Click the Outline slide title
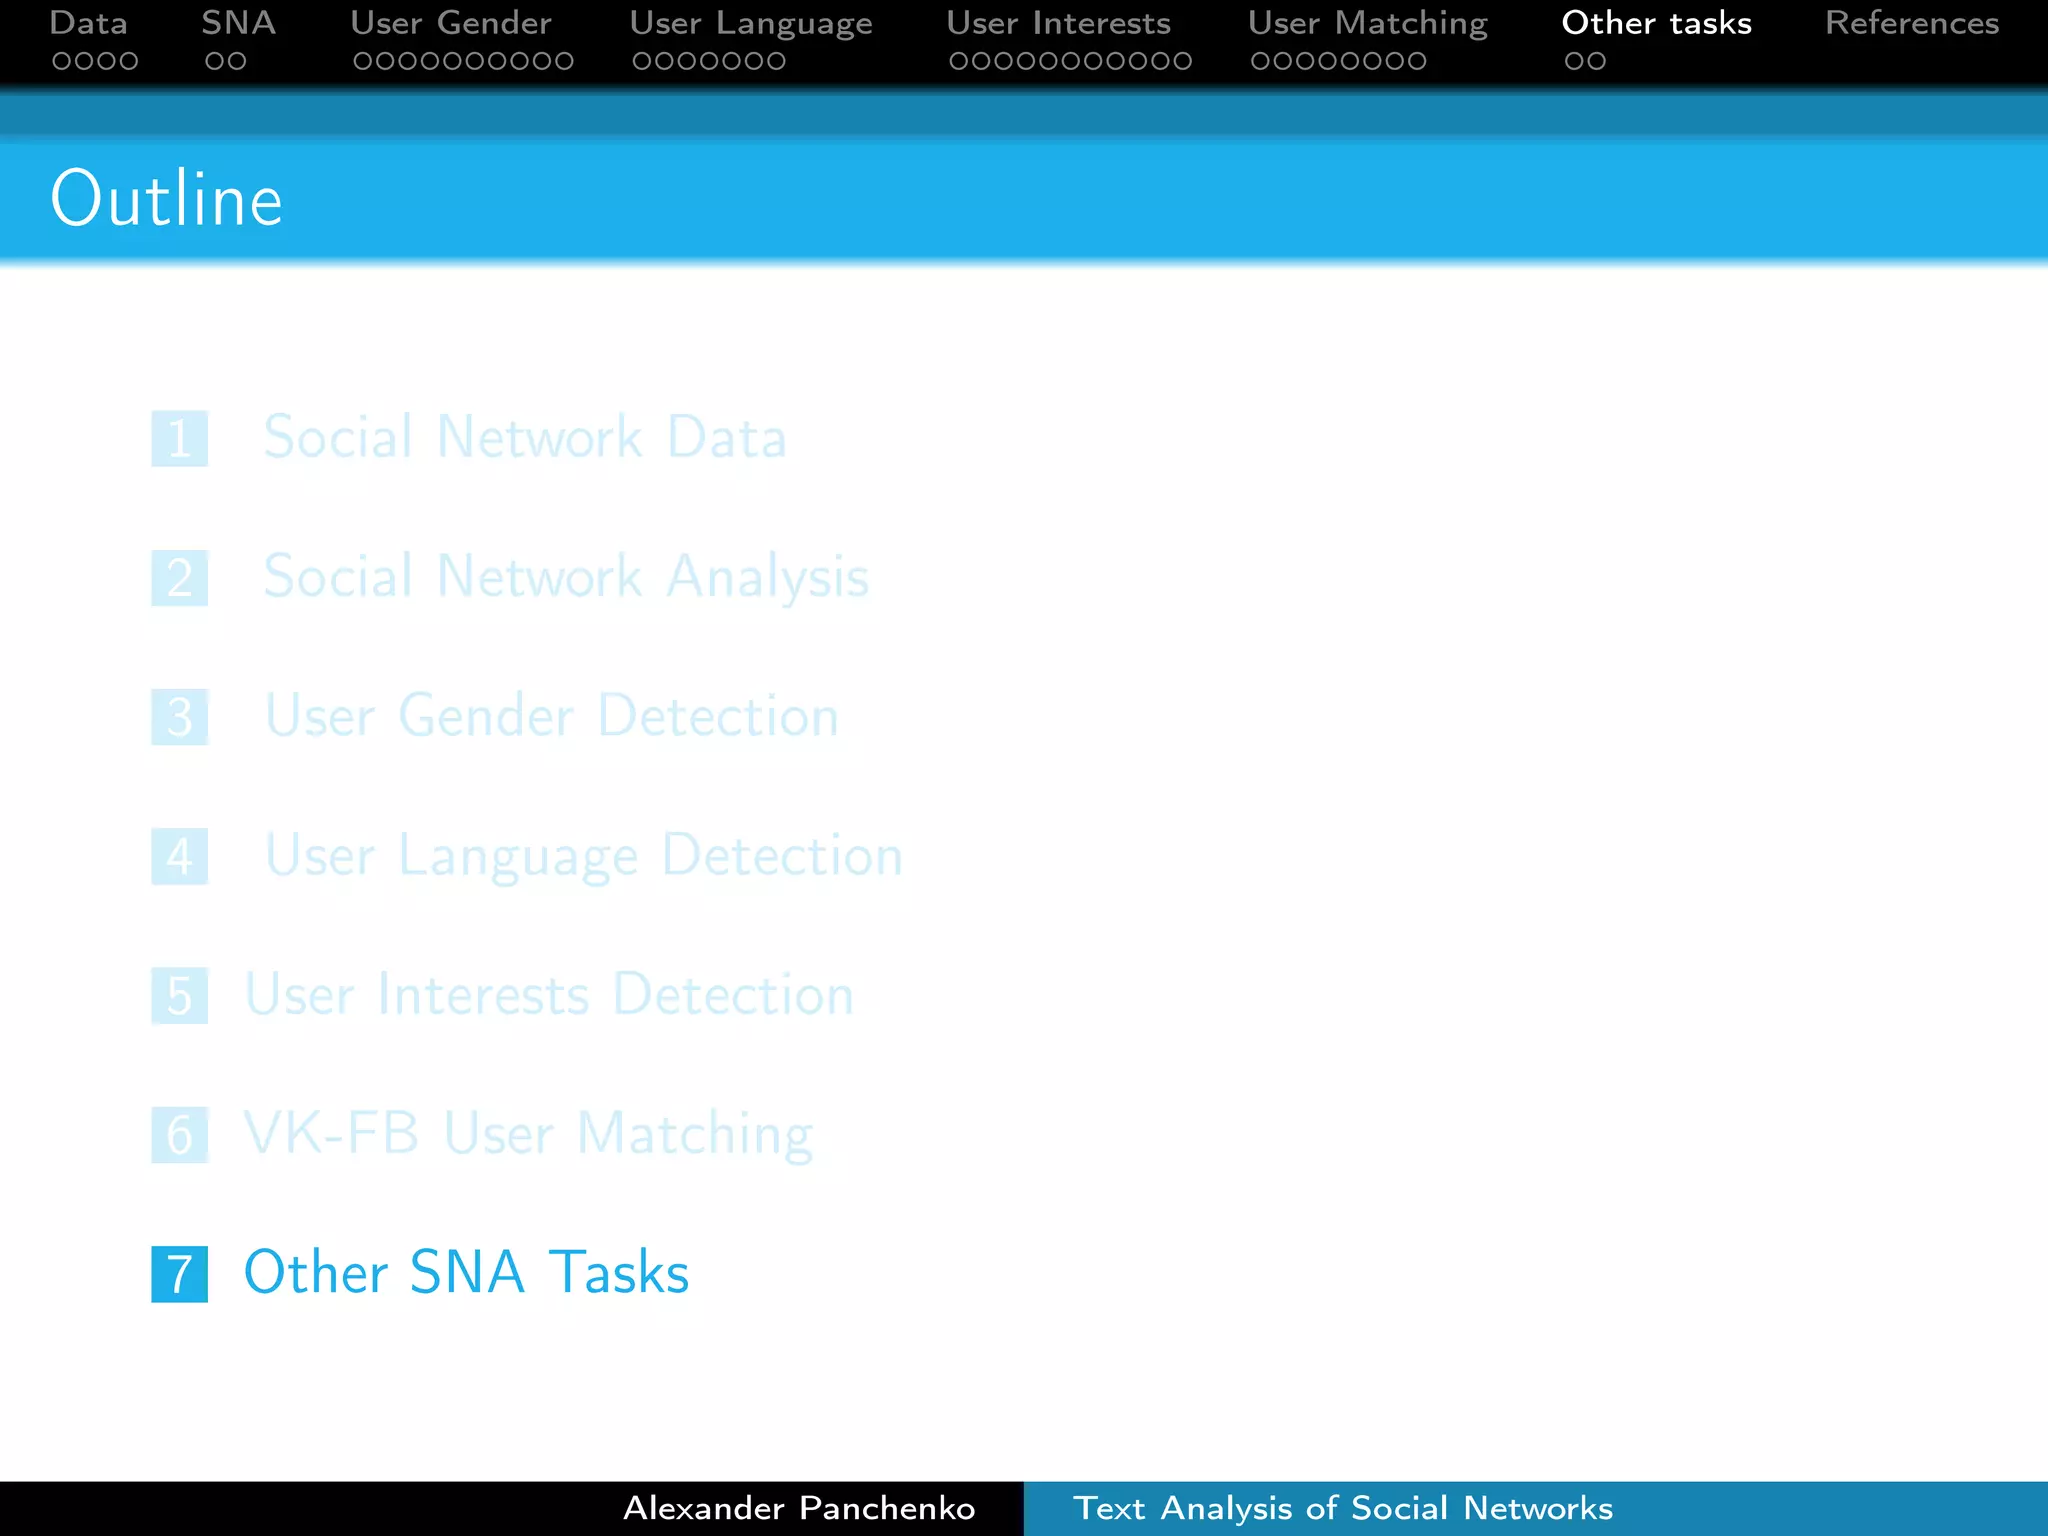 click(x=167, y=199)
